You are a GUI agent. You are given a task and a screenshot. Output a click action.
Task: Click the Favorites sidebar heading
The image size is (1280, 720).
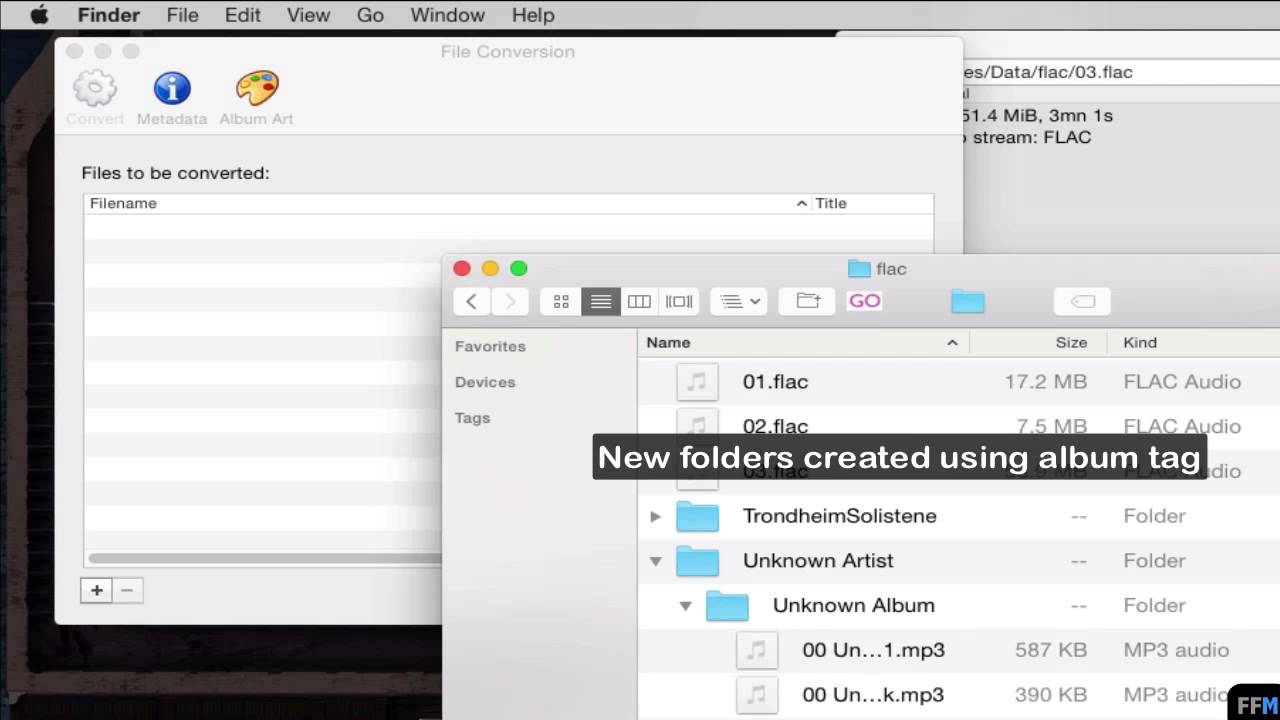click(x=490, y=346)
